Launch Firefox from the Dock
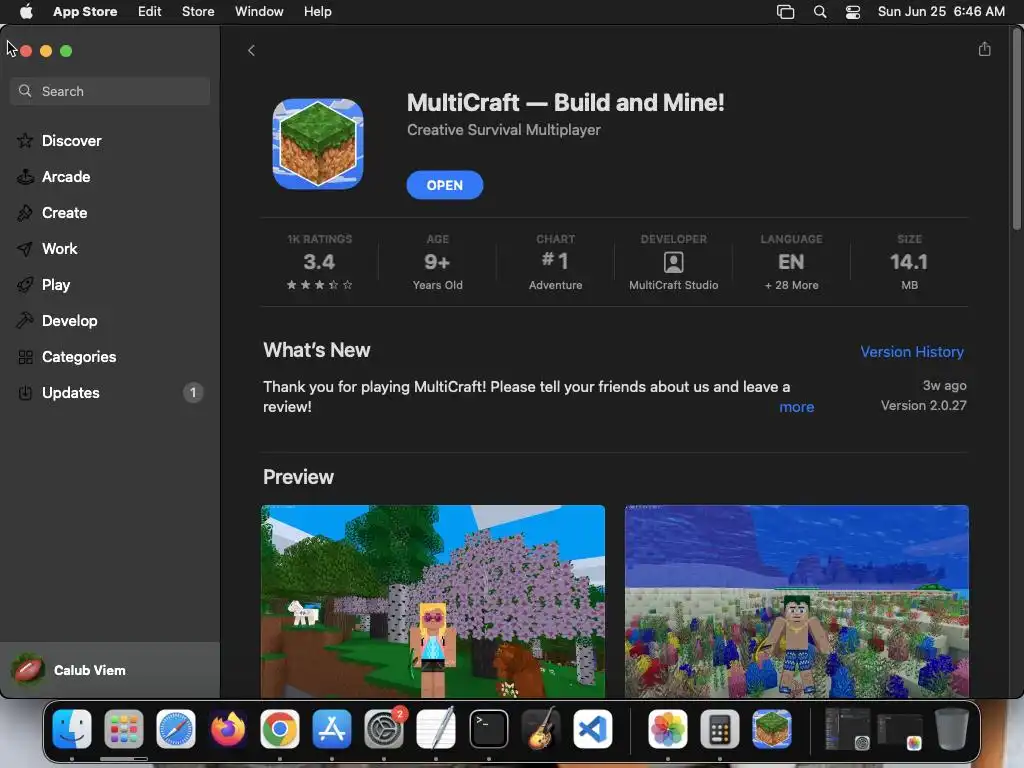 228,728
